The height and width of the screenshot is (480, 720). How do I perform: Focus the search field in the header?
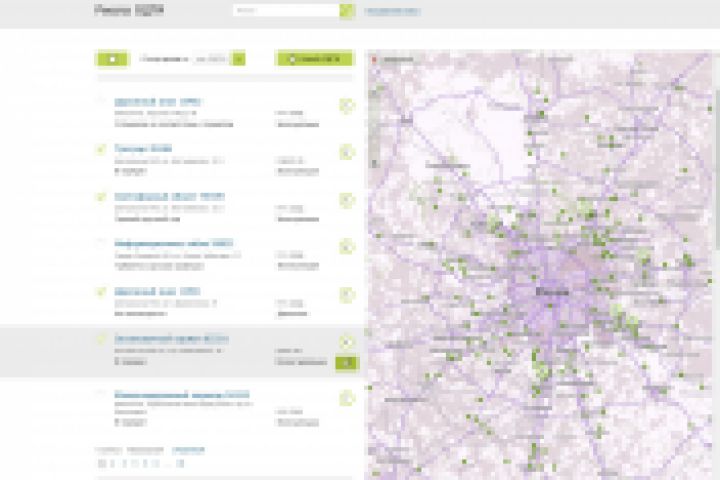click(x=287, y=10)
